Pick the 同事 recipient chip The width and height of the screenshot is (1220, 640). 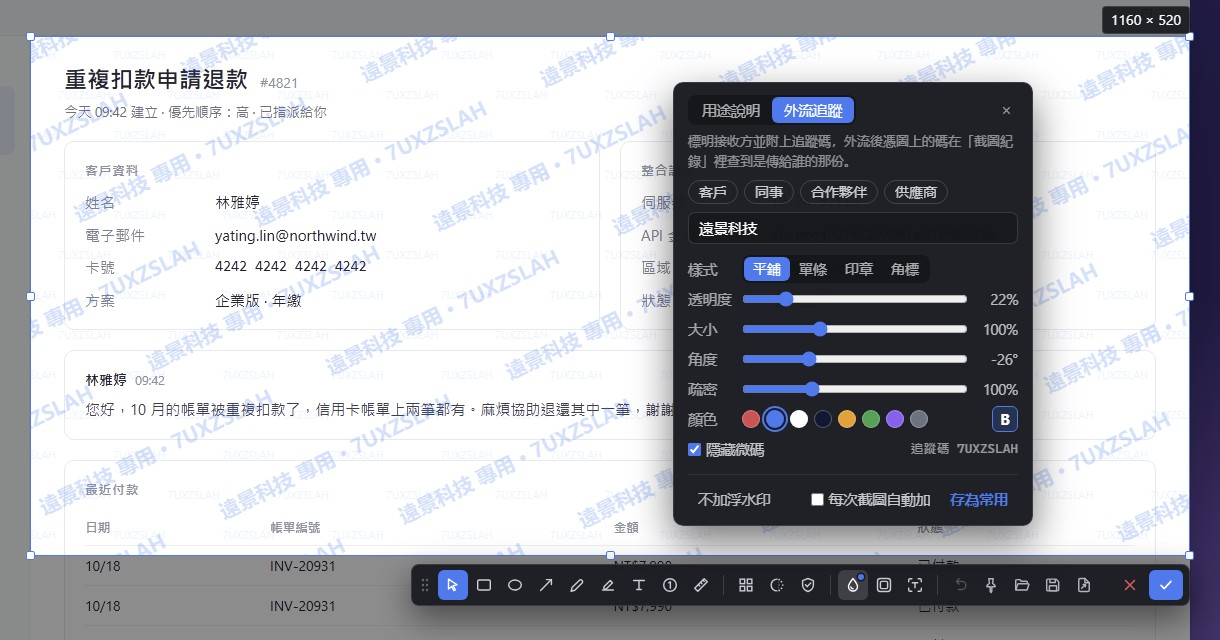pos(769,192)
